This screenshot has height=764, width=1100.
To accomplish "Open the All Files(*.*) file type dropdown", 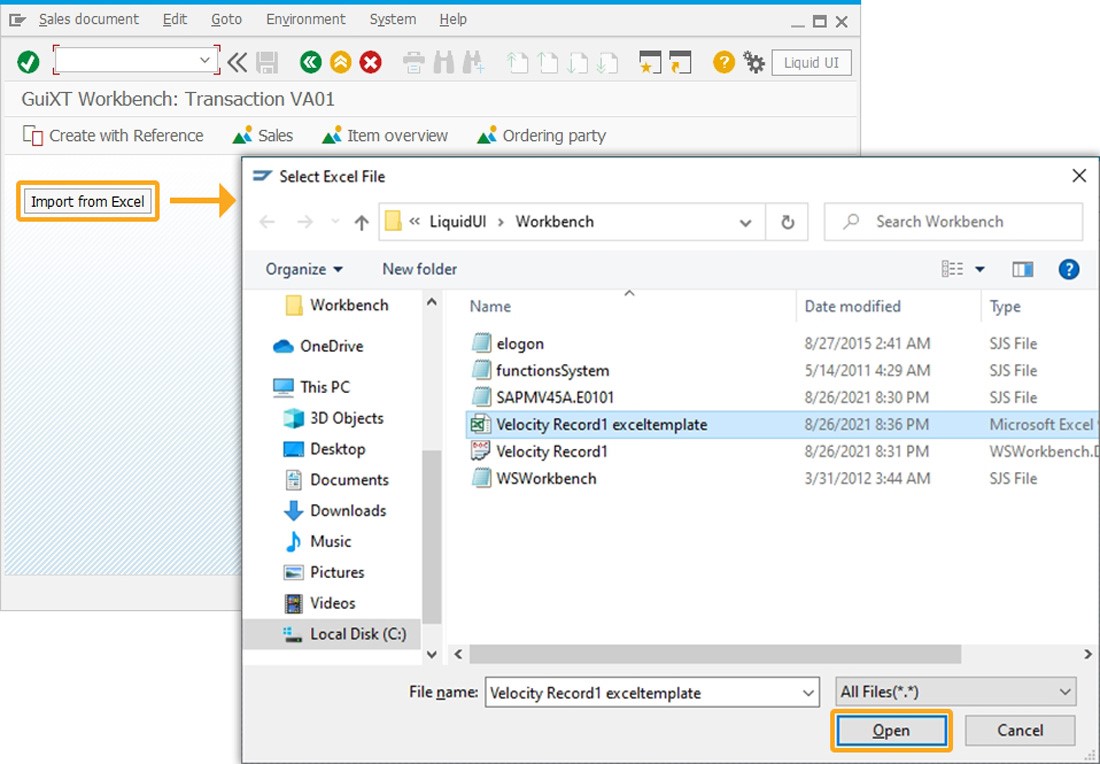I will tap(955, 692).
